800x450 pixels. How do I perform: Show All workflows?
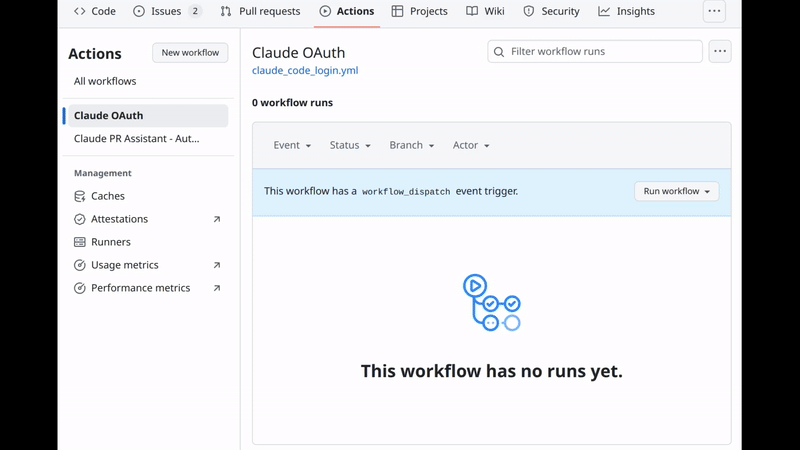click(105, 81)
